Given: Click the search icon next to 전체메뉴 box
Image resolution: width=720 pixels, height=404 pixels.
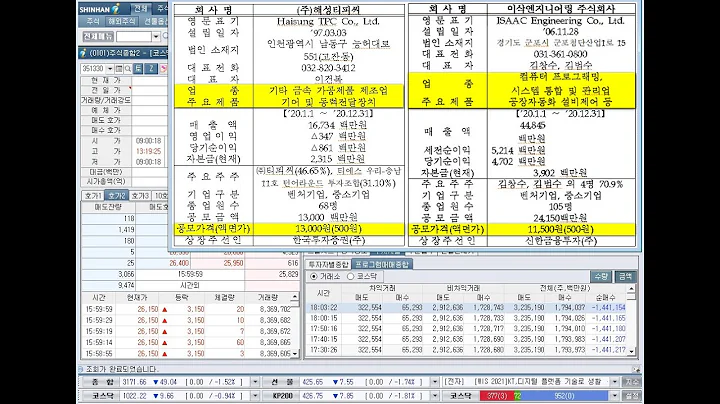Looking at the screenshot, I should (x=165, y=36).
